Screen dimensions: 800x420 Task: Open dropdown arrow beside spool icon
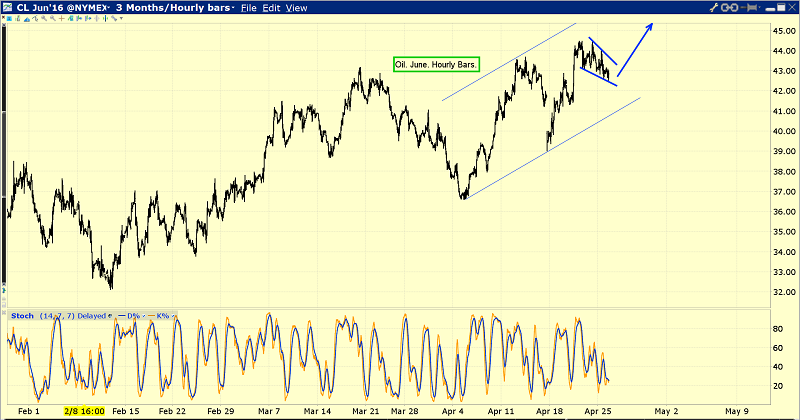[x=760, y=7]
